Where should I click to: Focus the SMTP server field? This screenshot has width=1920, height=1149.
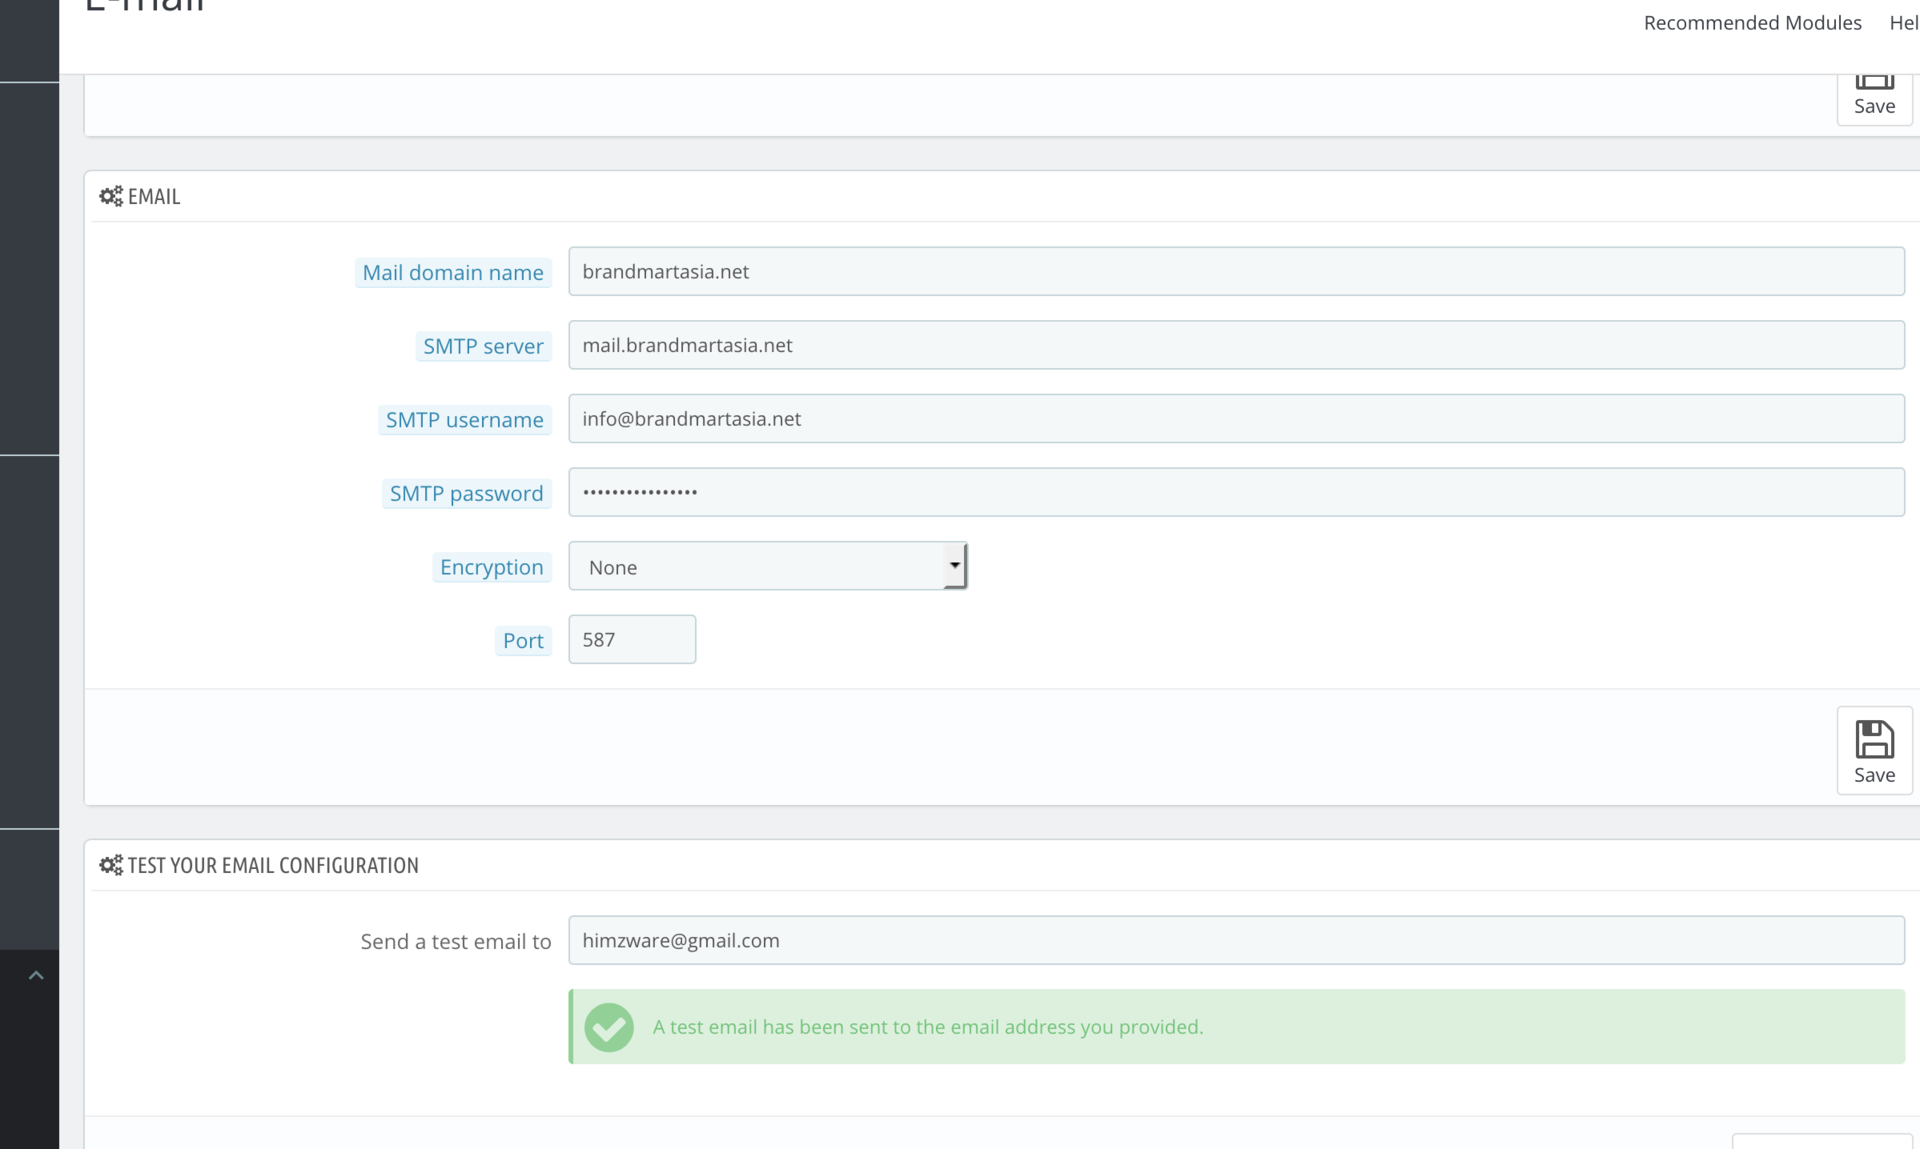[1235, 345]
